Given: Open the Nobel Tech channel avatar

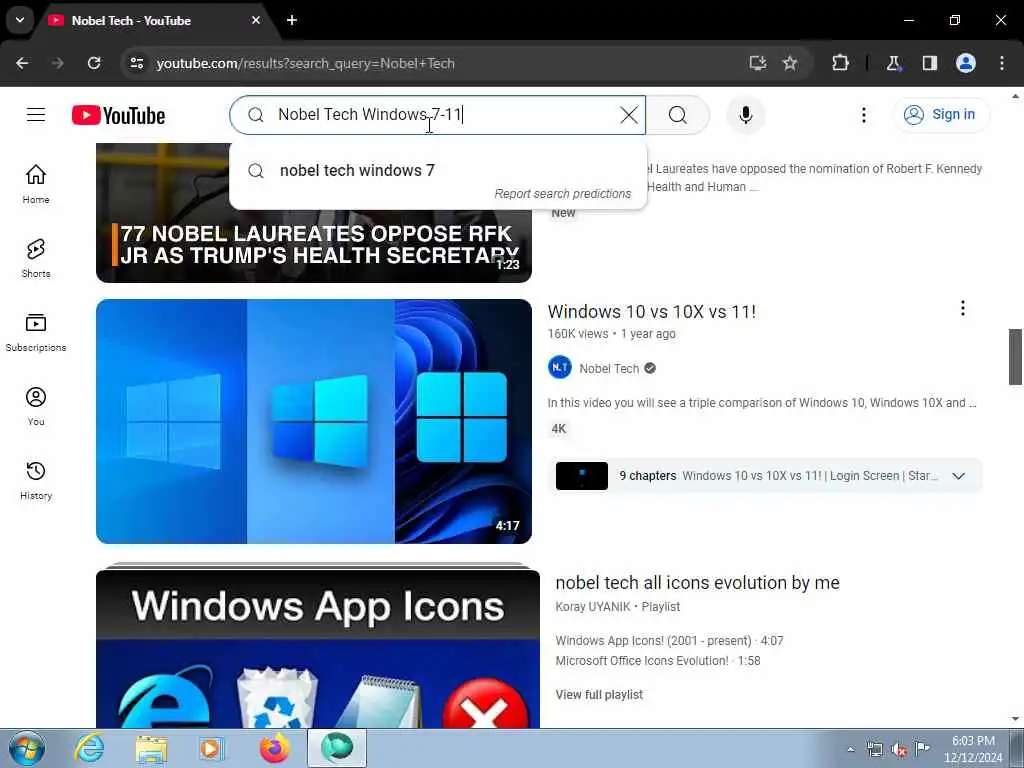Looking at the screenshot, I should [x=560, y=368].
